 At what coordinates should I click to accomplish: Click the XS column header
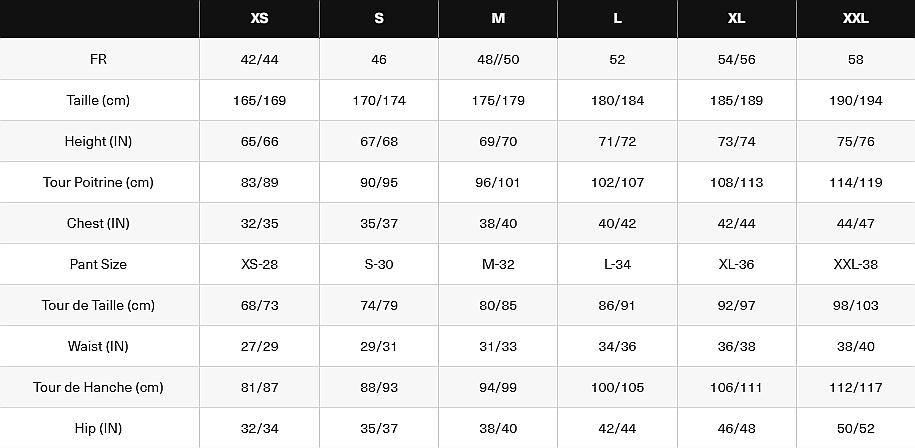click(x=259, y=19)
